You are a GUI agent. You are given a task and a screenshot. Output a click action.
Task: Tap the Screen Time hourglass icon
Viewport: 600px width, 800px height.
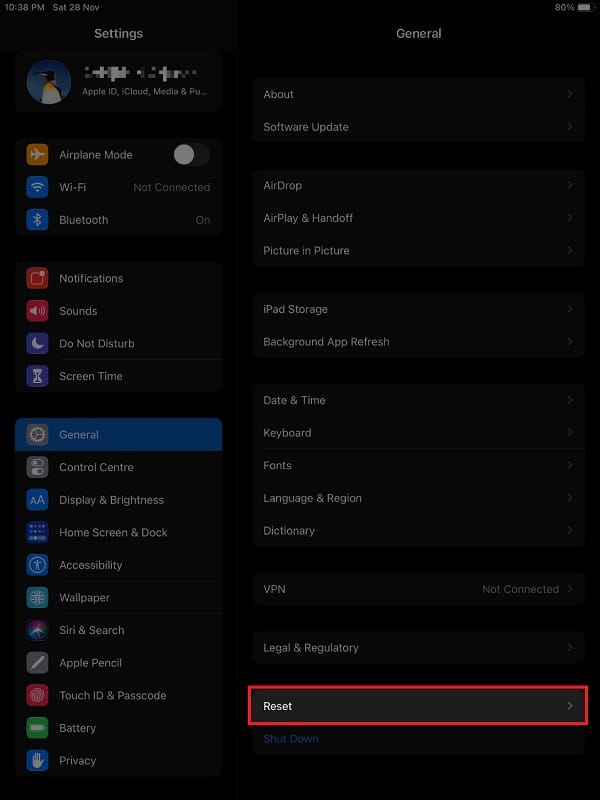(x=37, y=376)
